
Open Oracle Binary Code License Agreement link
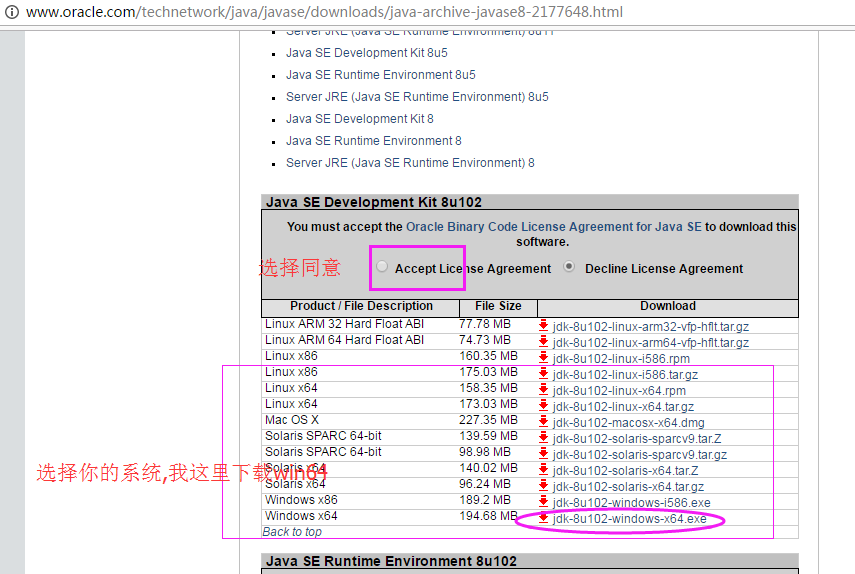pyautogui.click(x=554, y=227)
